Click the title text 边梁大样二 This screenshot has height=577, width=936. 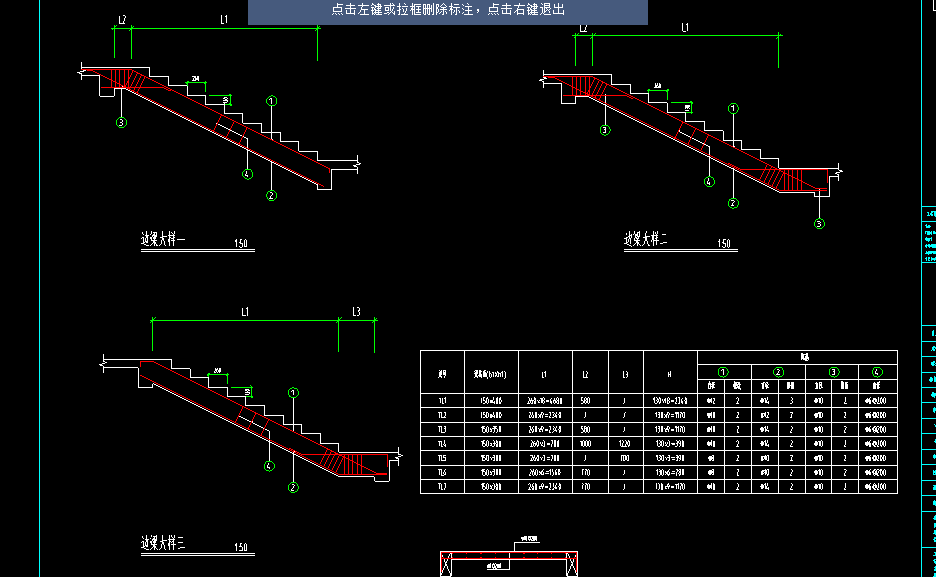646,239
